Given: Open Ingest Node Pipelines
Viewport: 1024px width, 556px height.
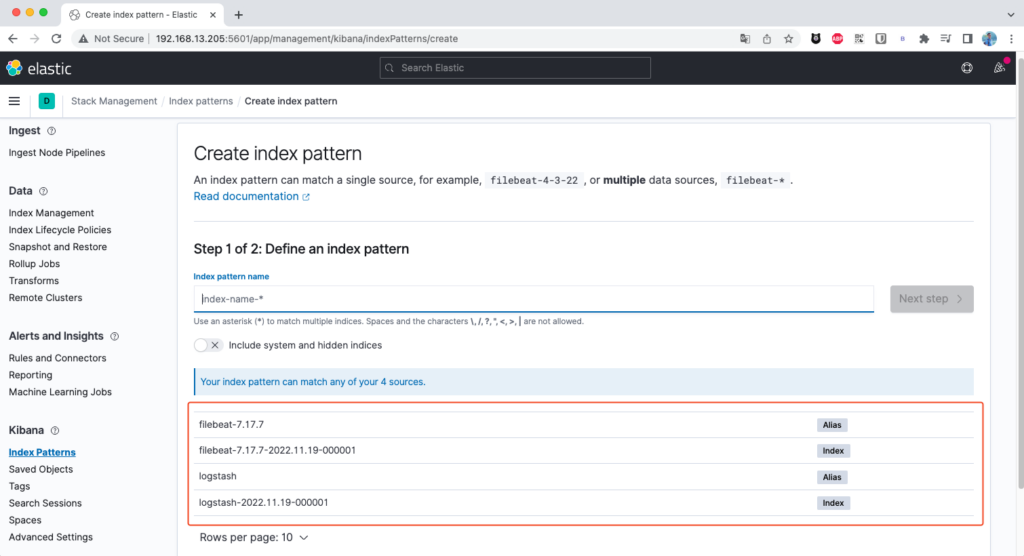Looking at the screenshot, I should (57, 153).
